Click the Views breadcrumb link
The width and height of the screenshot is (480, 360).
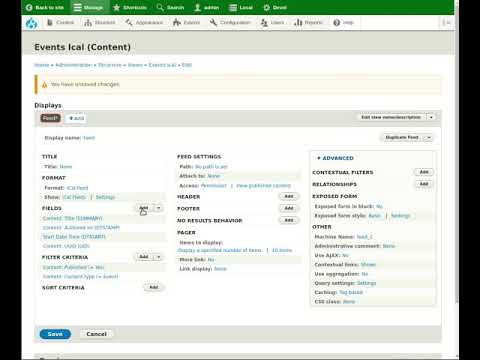click(135, 65)
